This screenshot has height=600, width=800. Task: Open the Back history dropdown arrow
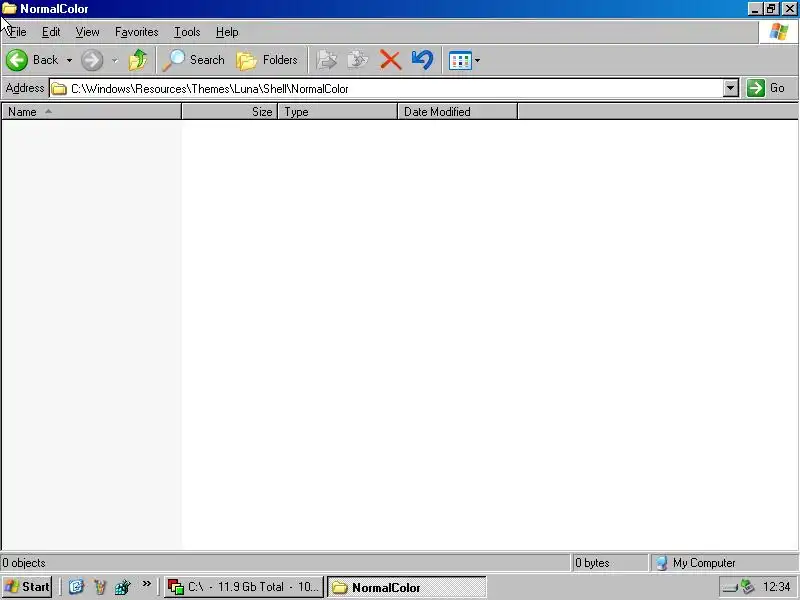[x=69, y=60]
